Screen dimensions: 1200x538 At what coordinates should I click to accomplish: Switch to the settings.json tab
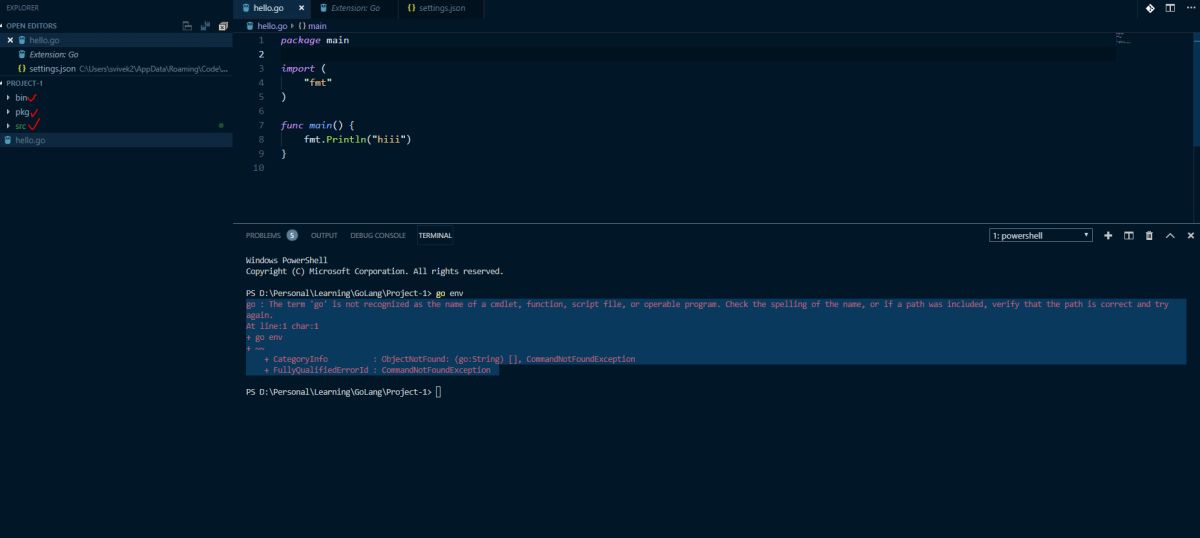(x=441, y=8)
